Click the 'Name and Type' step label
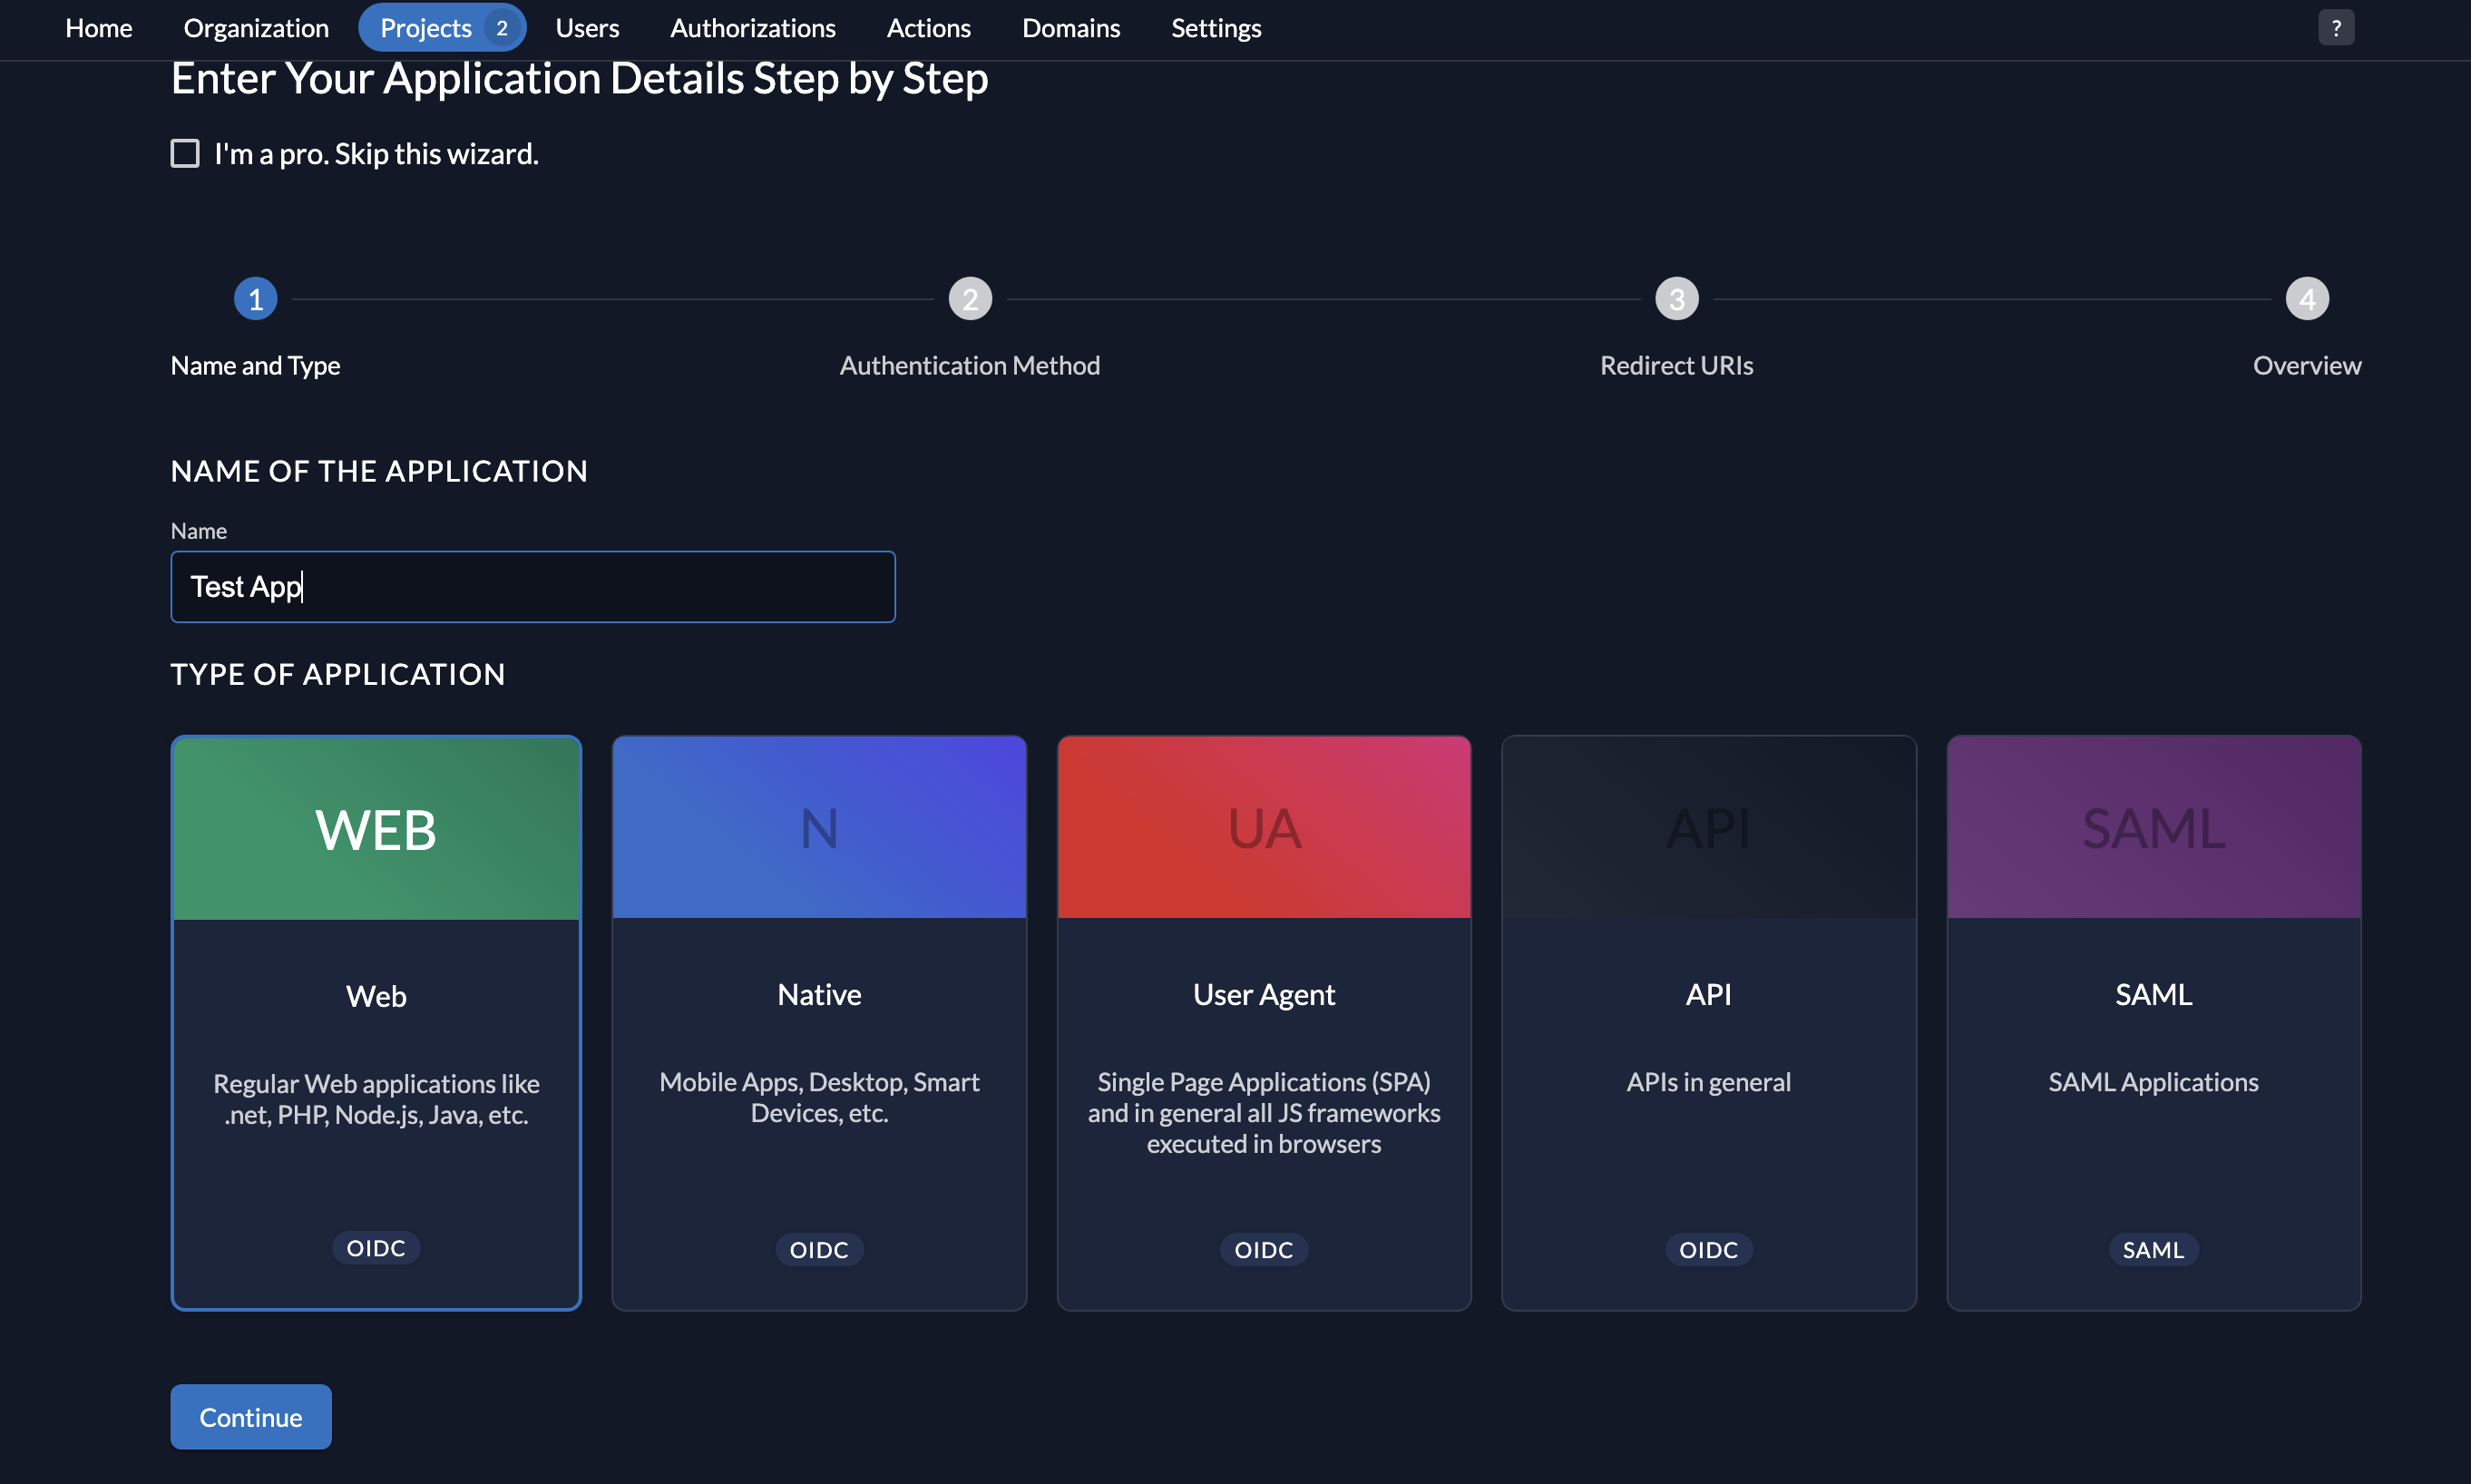 [255, 365]
